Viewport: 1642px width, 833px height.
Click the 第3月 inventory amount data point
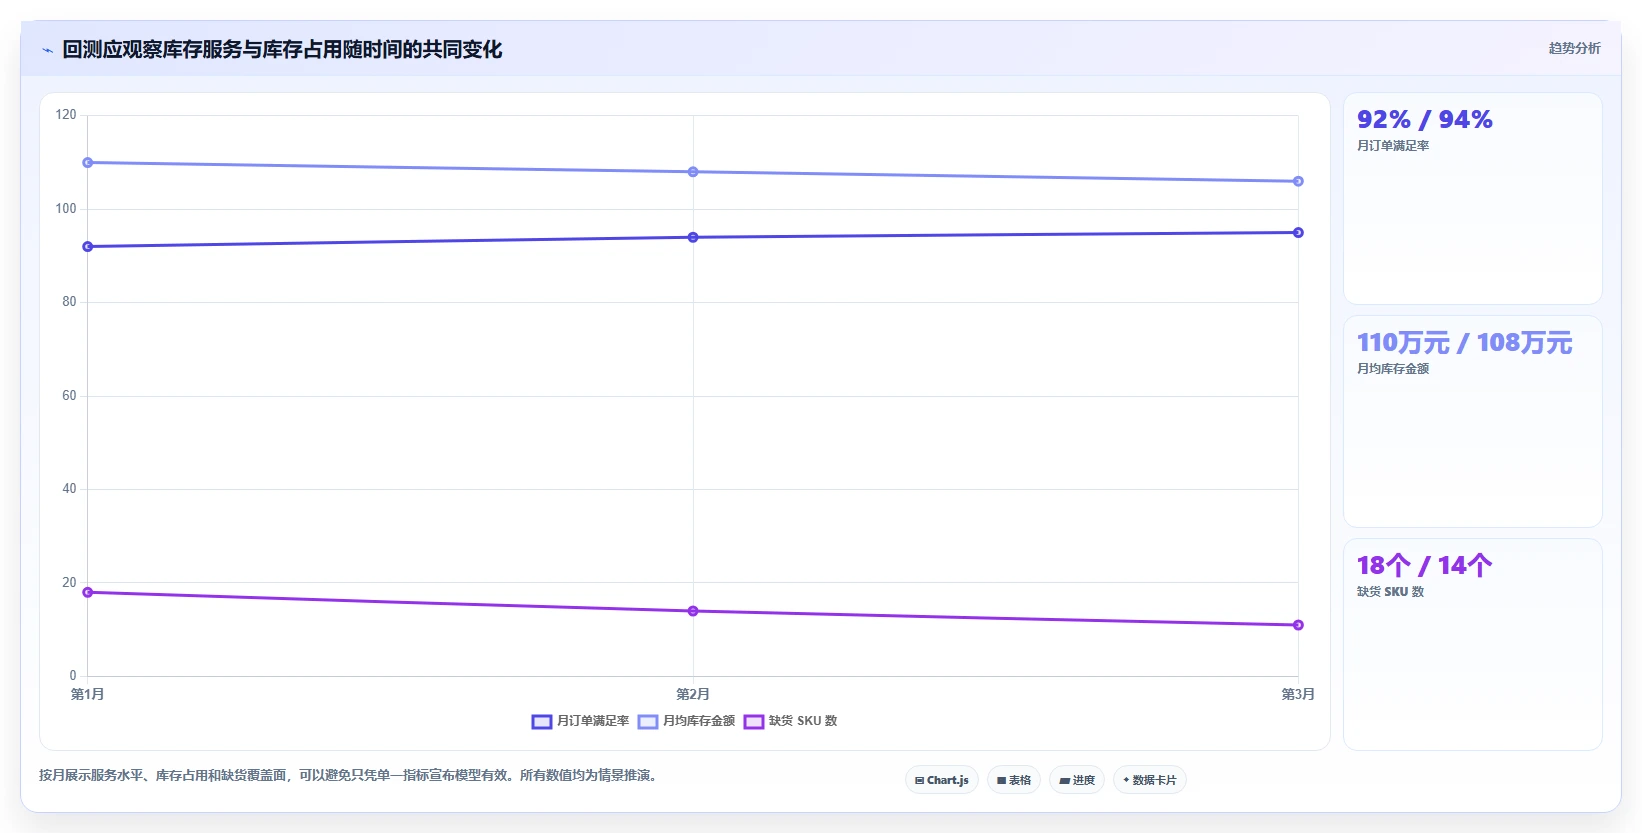[1298, 182]
